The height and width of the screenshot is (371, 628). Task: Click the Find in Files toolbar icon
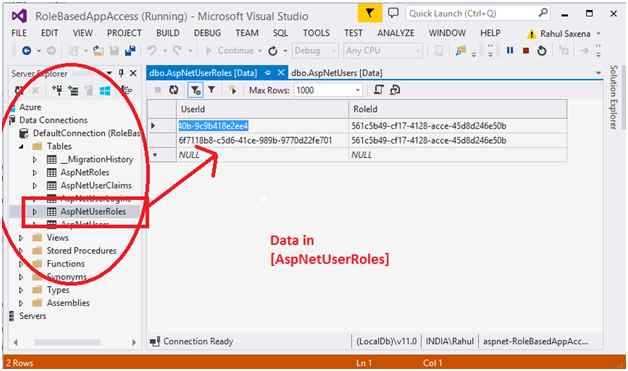point(461,51)
